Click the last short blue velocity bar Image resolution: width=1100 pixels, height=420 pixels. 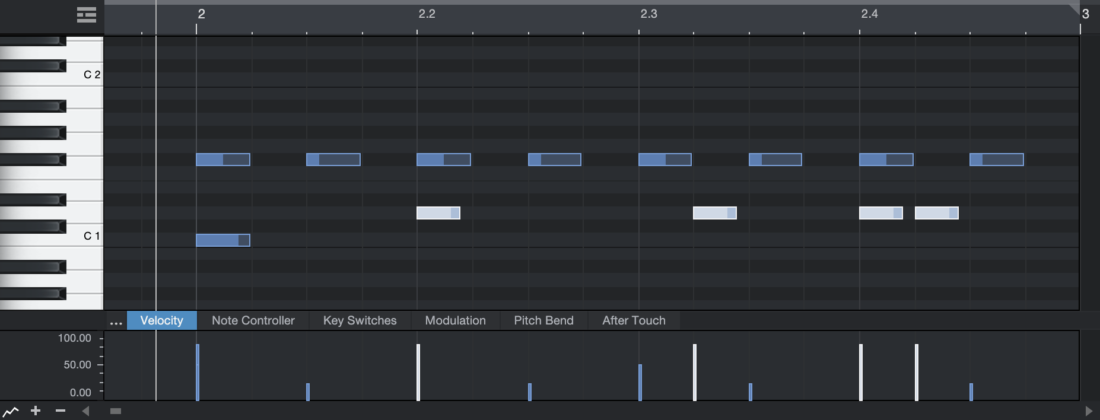pyautogui.click(x=972, y=392)
